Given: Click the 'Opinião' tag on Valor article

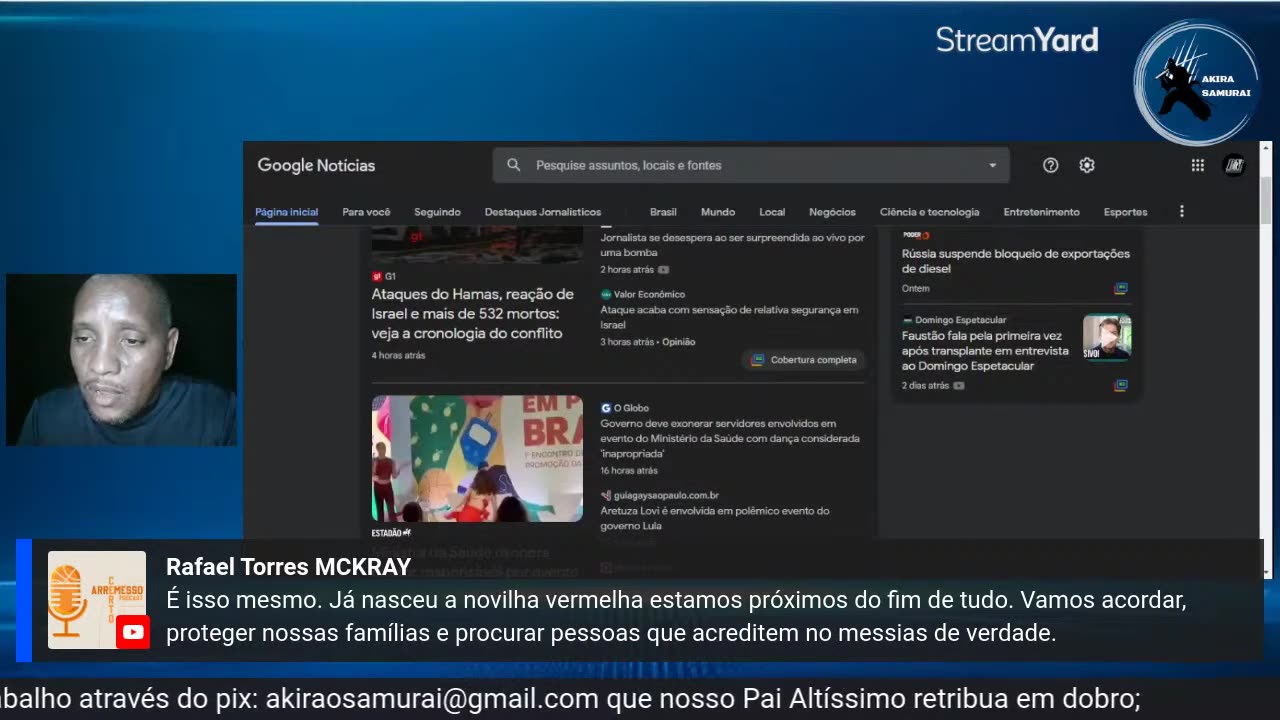Looking at the screenshot, I should click(x=678, y=342).
